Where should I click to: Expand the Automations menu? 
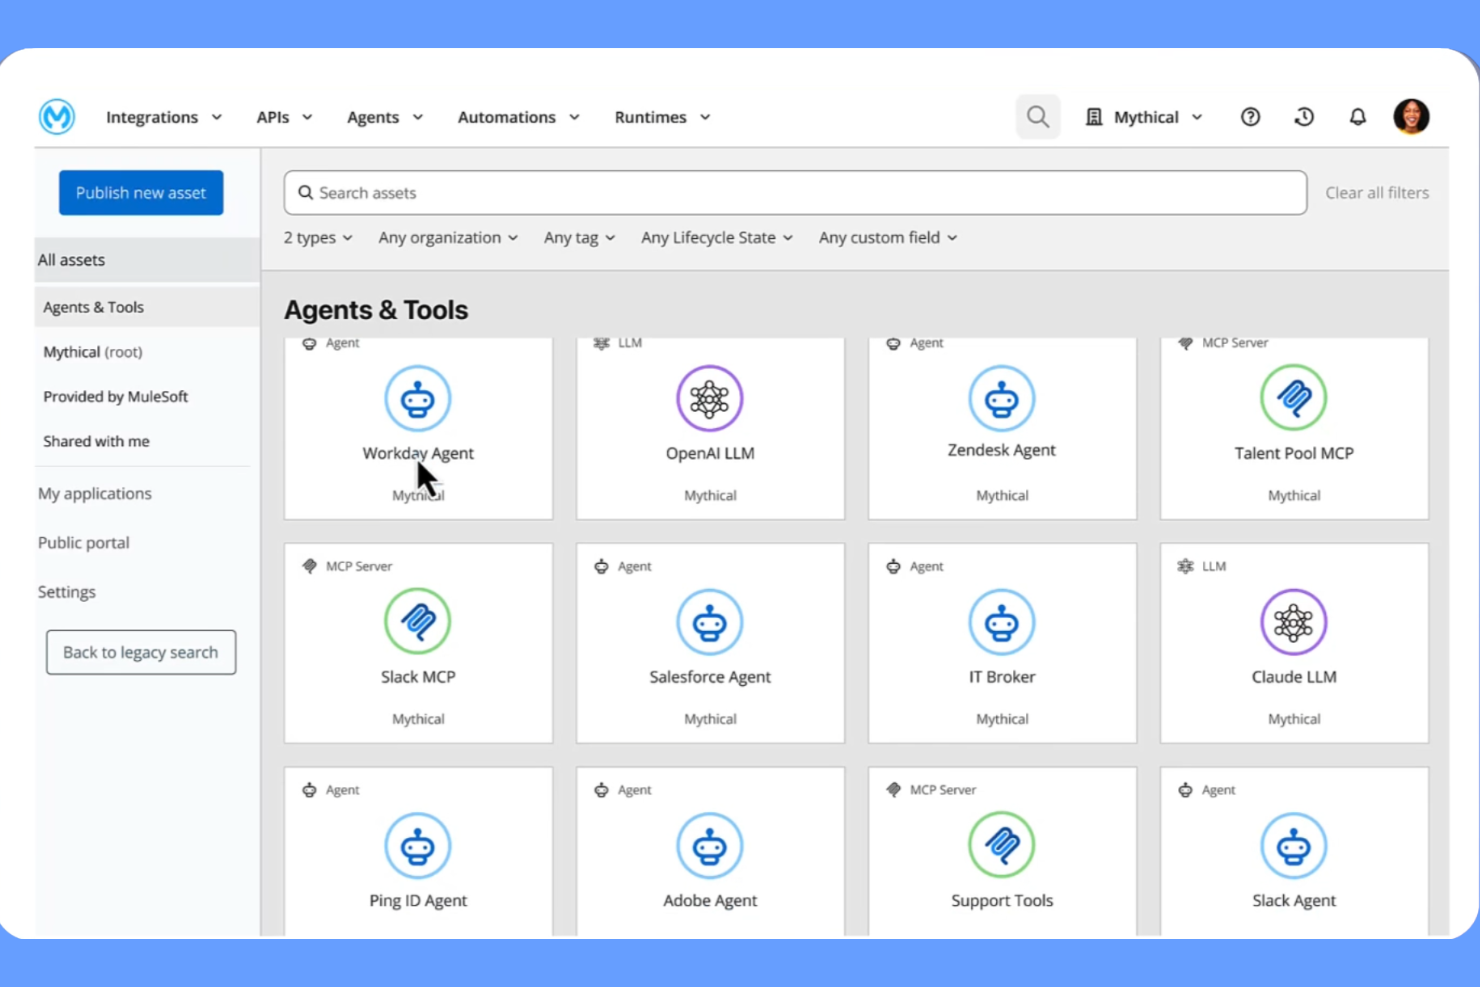click(x=518, y=117)
